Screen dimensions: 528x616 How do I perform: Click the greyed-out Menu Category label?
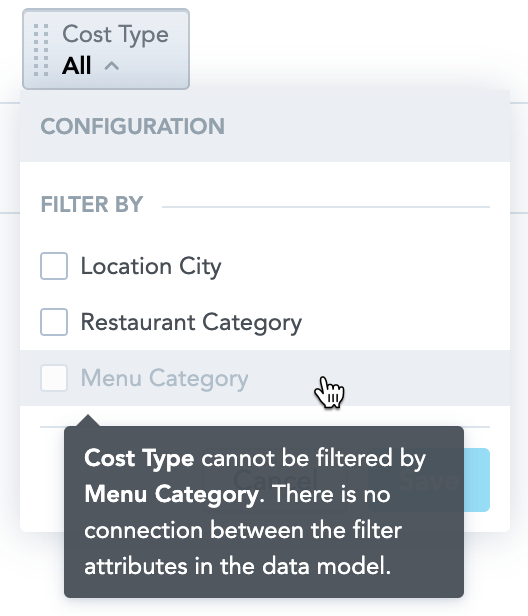164,379
